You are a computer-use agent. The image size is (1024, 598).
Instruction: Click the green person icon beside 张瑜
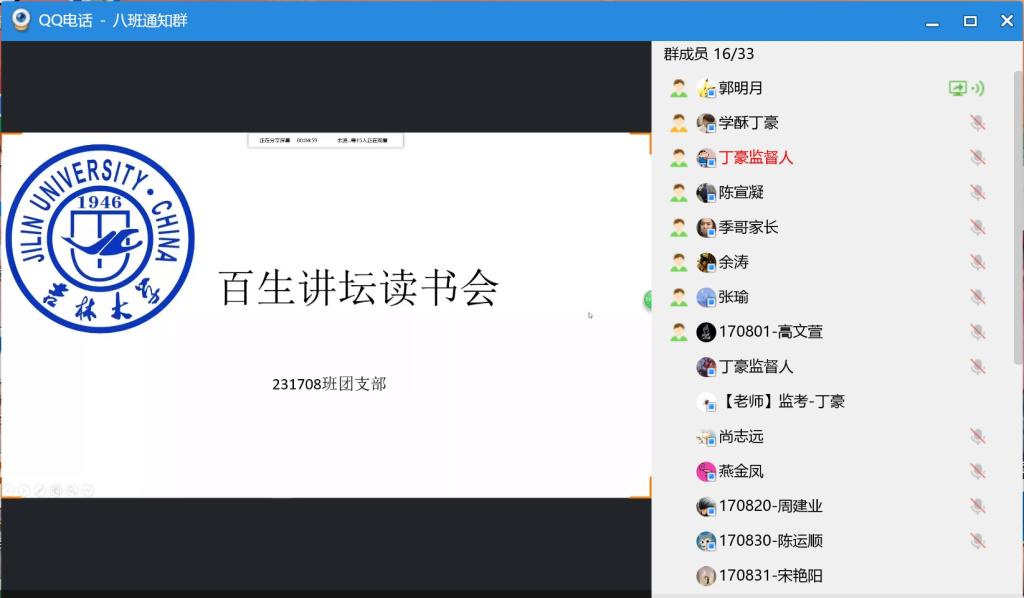[x=679, y=297]
